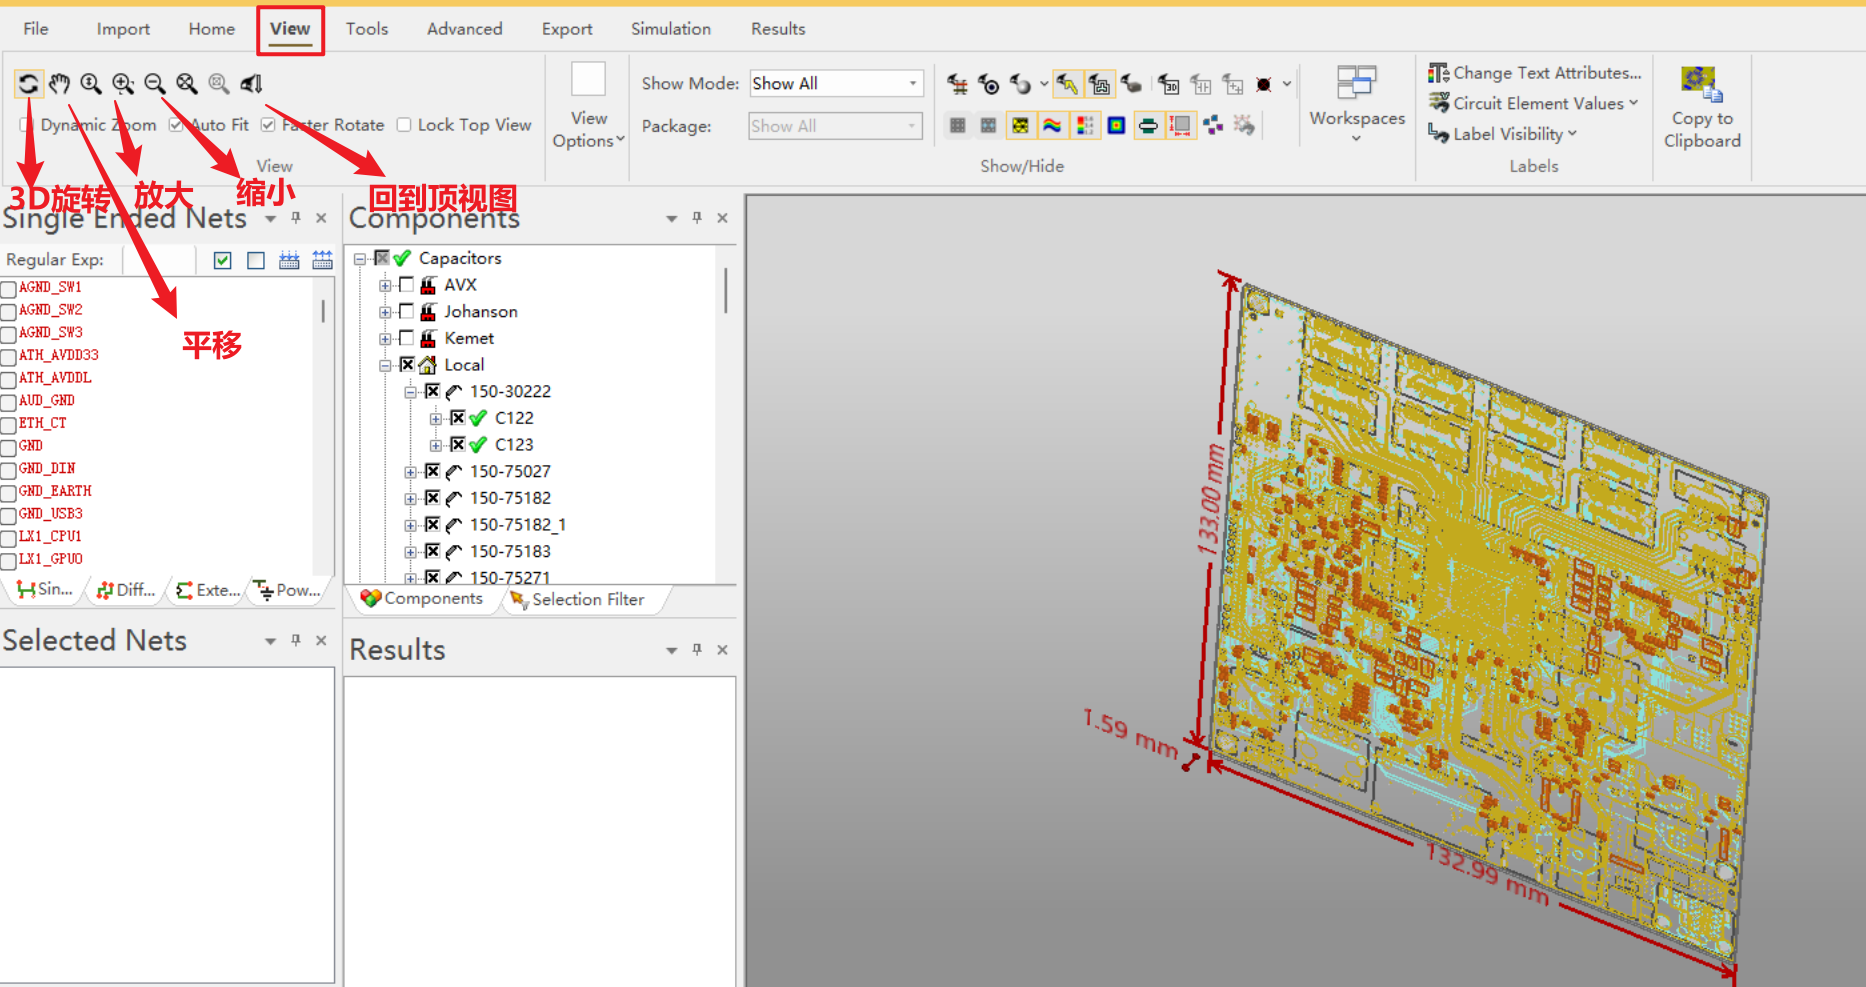1866x987 pixels.
Task: Toggle the show 3D view icon
Action: pos(1169,85)
